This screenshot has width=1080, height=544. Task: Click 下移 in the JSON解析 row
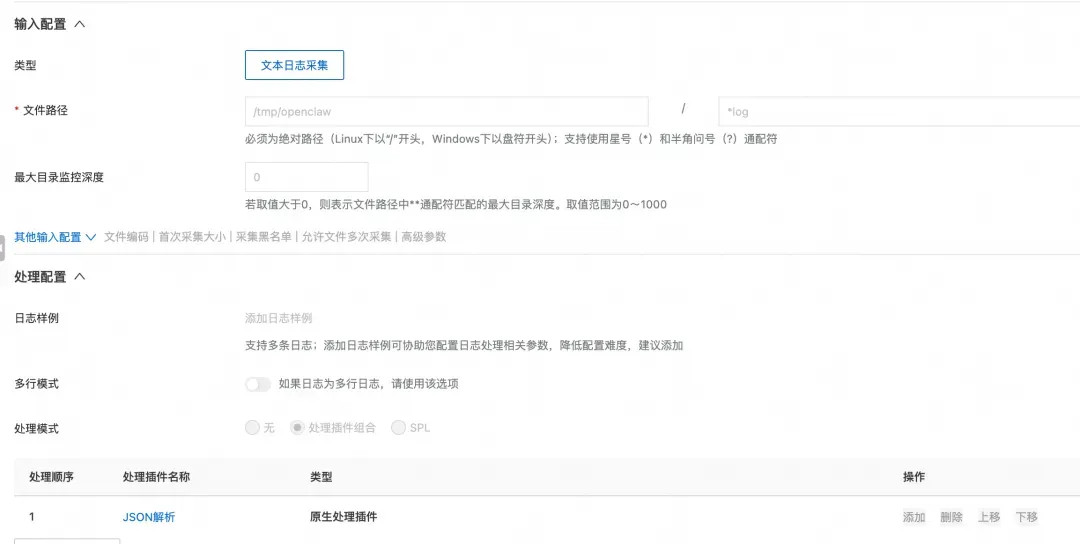(1026, 517)
